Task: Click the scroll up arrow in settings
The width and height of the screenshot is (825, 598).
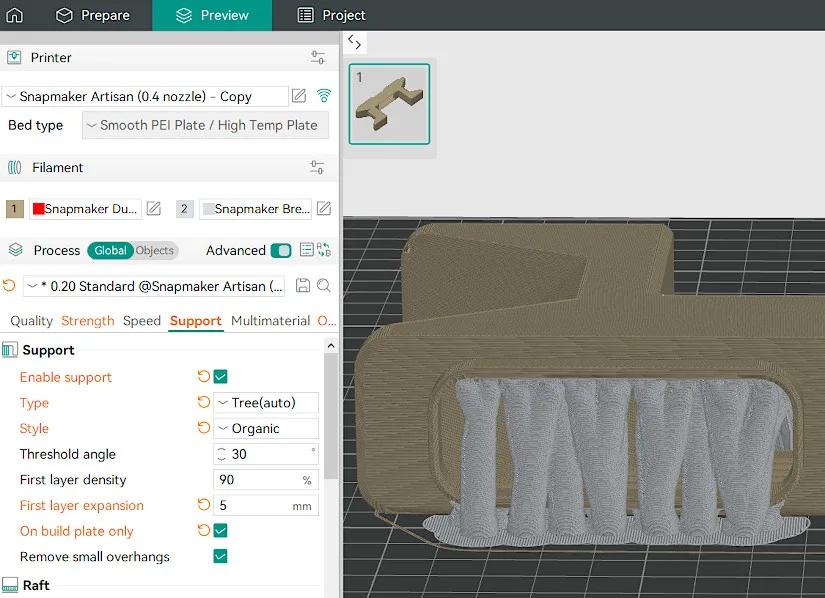Action: coord(331,346)
